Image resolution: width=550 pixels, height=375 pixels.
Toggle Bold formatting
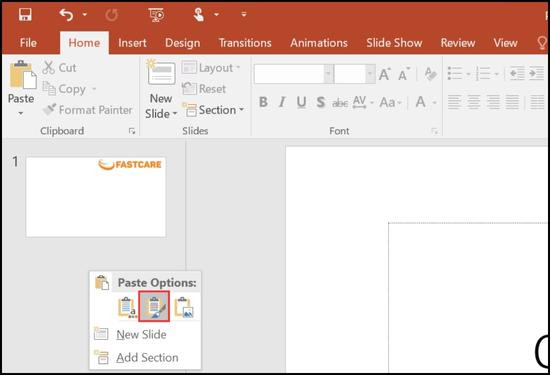(263, 102)
